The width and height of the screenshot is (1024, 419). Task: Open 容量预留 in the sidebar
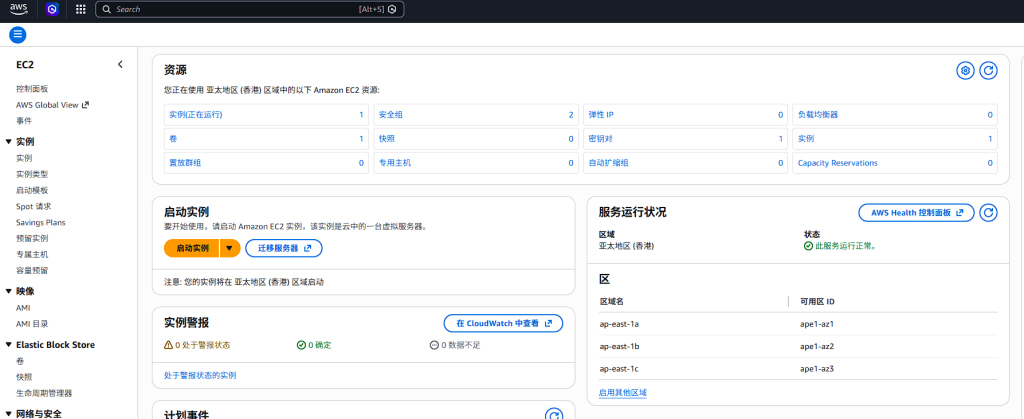(32, 270)
